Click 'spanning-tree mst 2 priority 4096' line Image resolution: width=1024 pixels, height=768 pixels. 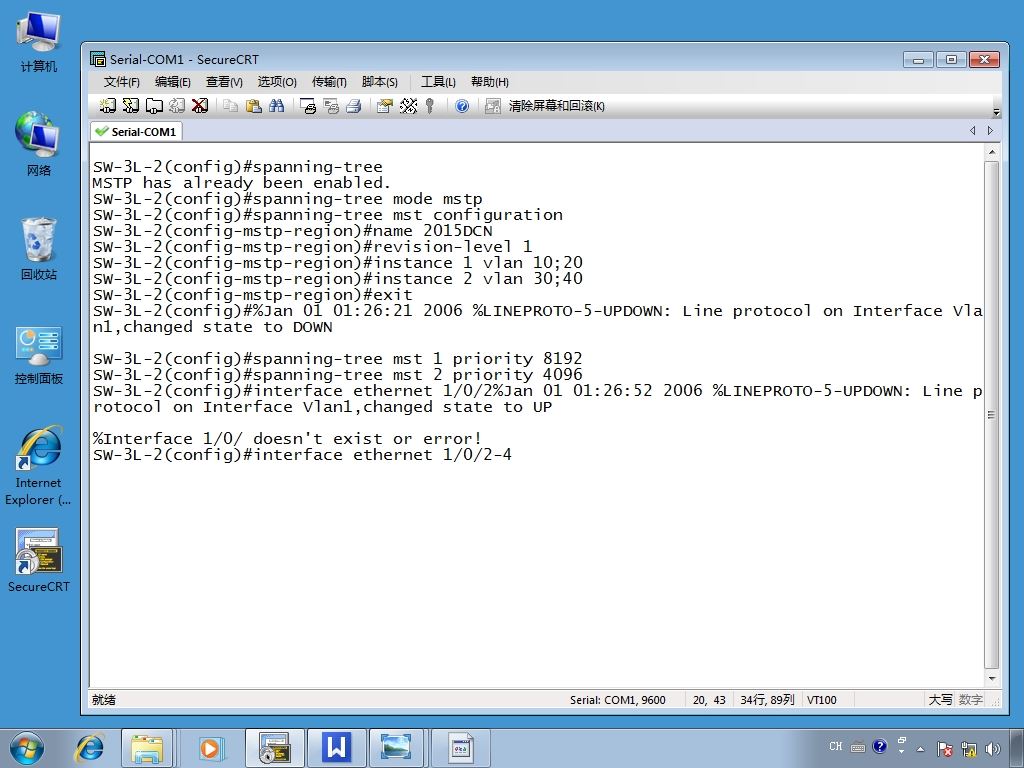point(338,375)
